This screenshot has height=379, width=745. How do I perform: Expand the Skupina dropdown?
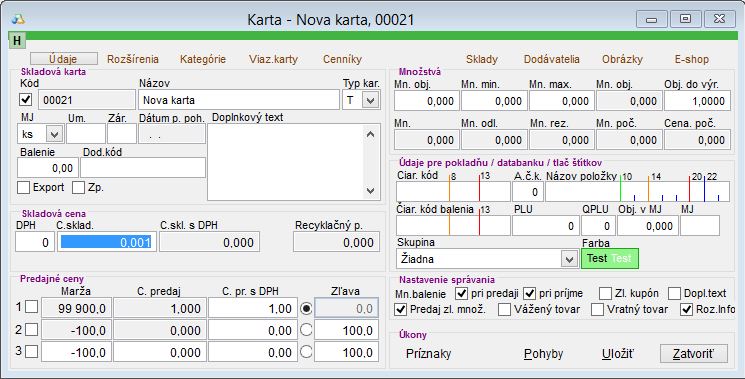[x=569, y=259]
